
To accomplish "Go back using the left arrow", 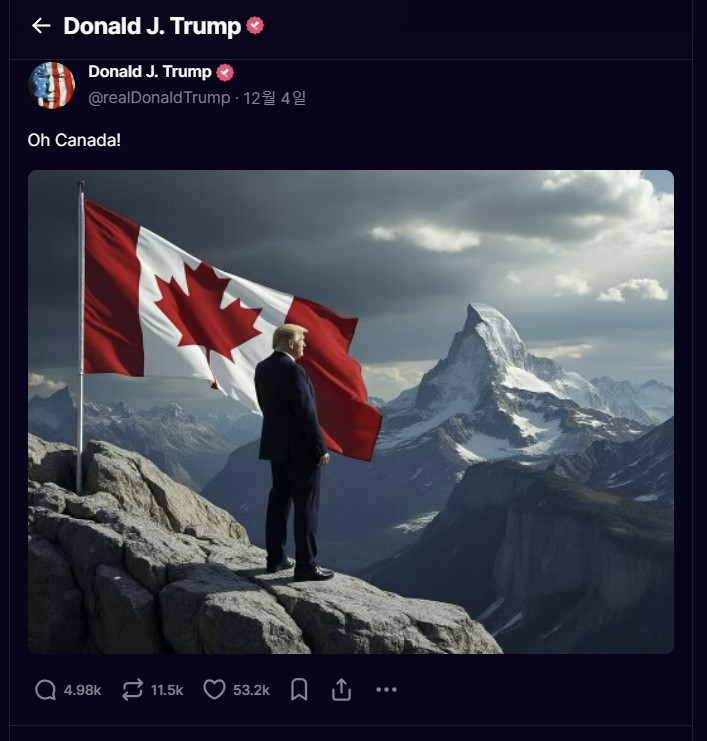I will 40,26.
